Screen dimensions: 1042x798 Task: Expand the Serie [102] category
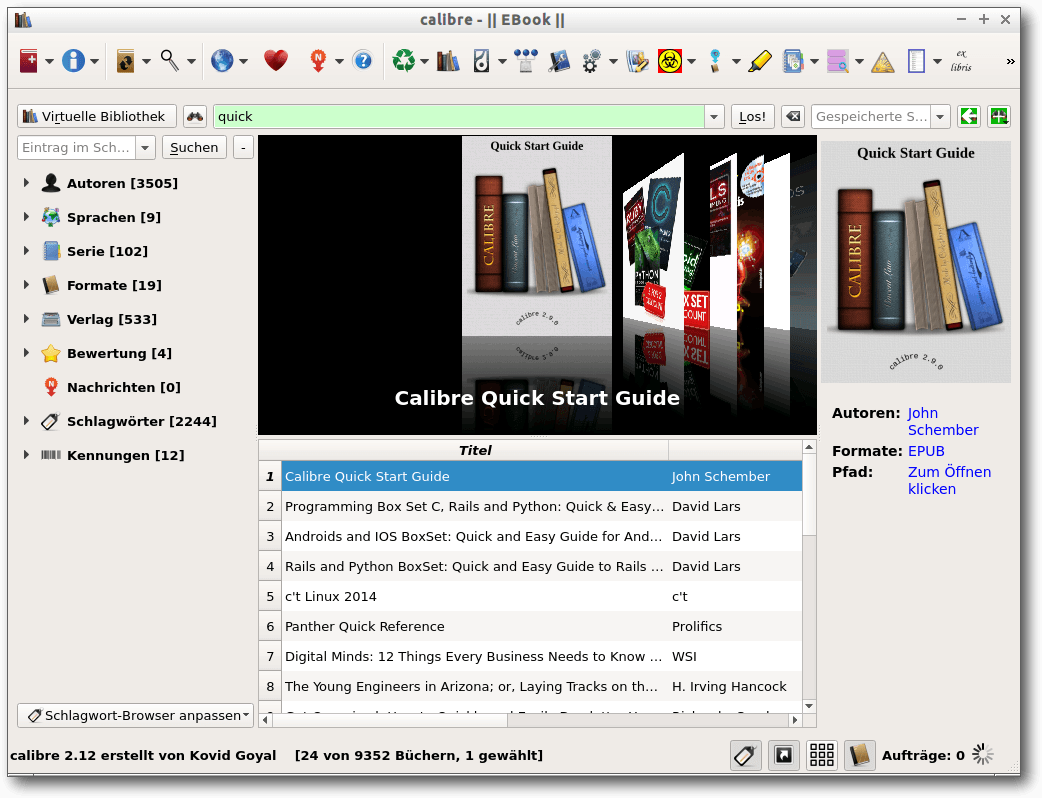coord(27,250)
